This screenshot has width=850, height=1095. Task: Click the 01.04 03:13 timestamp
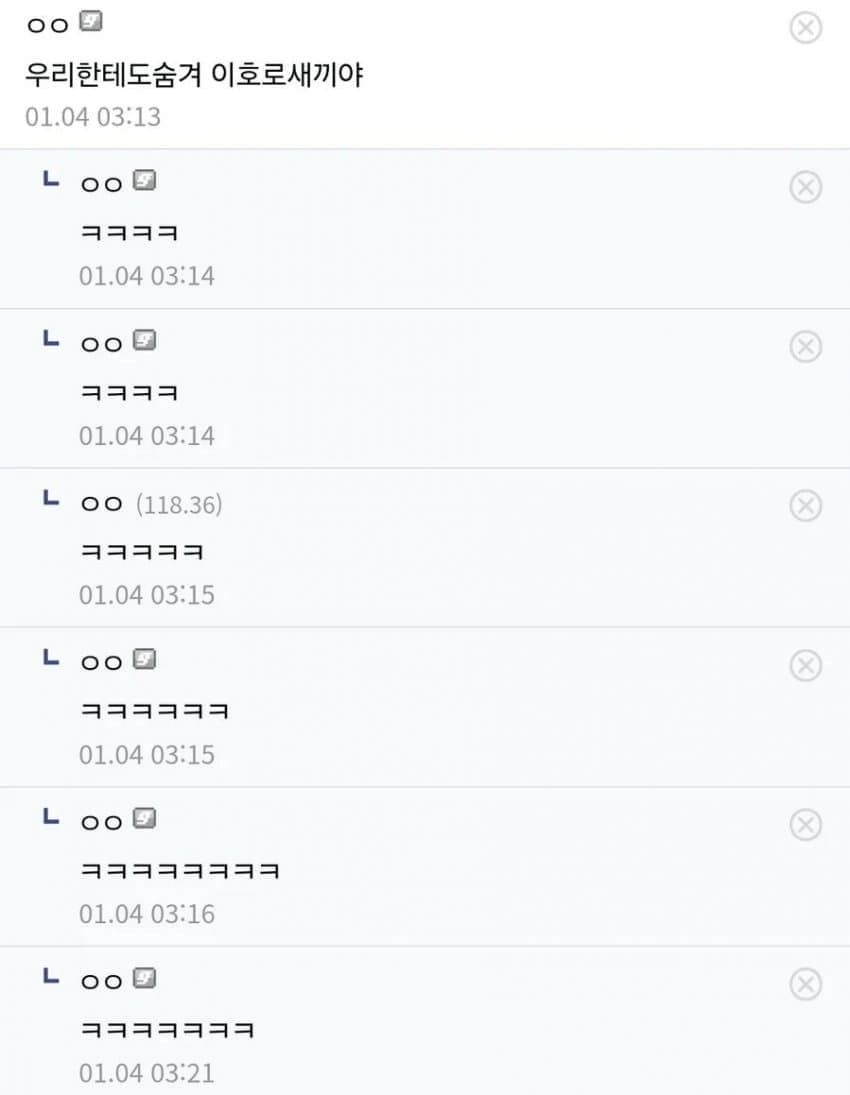pyautogui.click(x=93, y=116)
